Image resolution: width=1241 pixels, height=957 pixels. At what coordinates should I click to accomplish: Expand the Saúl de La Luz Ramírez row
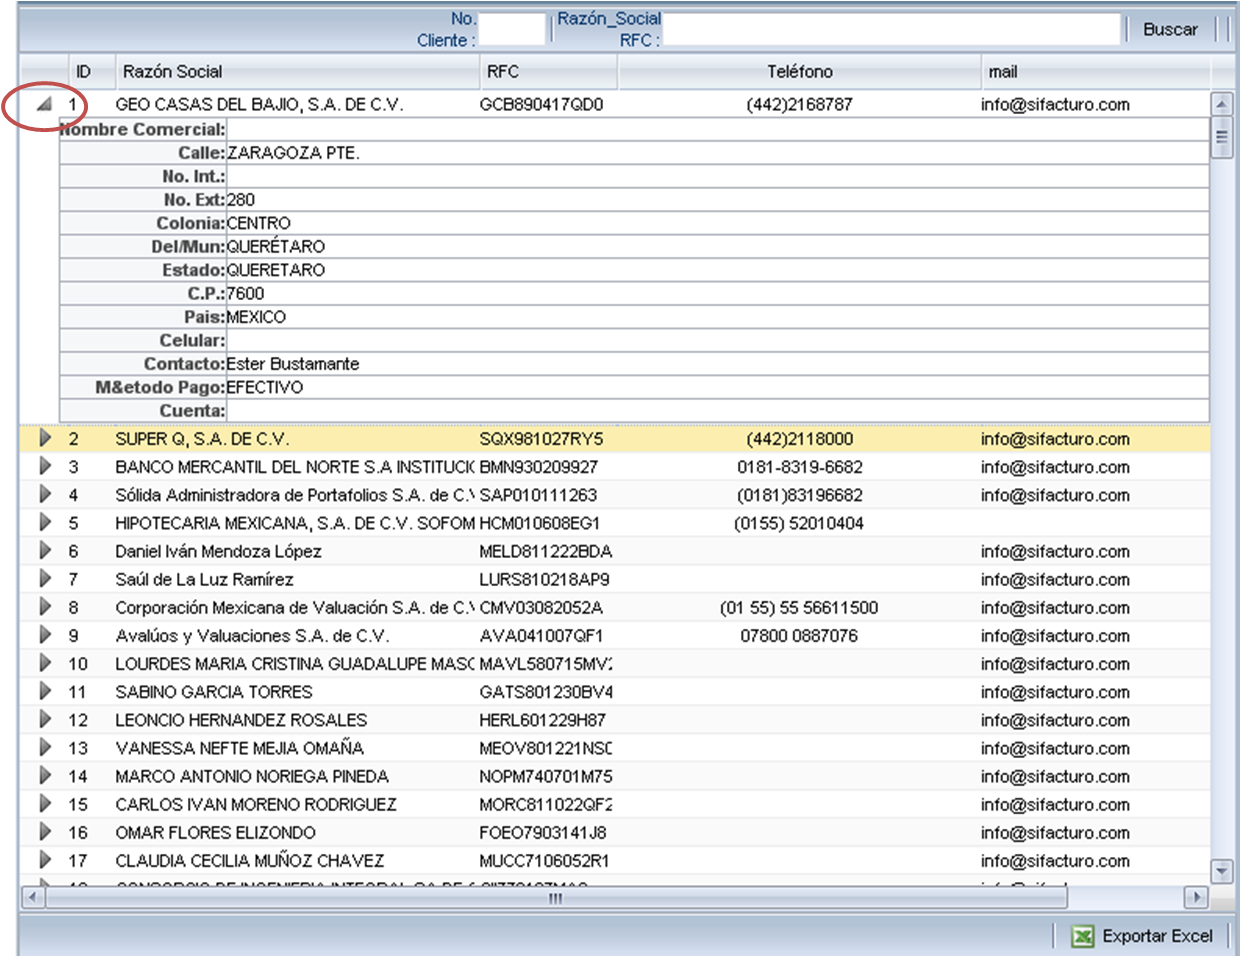[45, 578]
